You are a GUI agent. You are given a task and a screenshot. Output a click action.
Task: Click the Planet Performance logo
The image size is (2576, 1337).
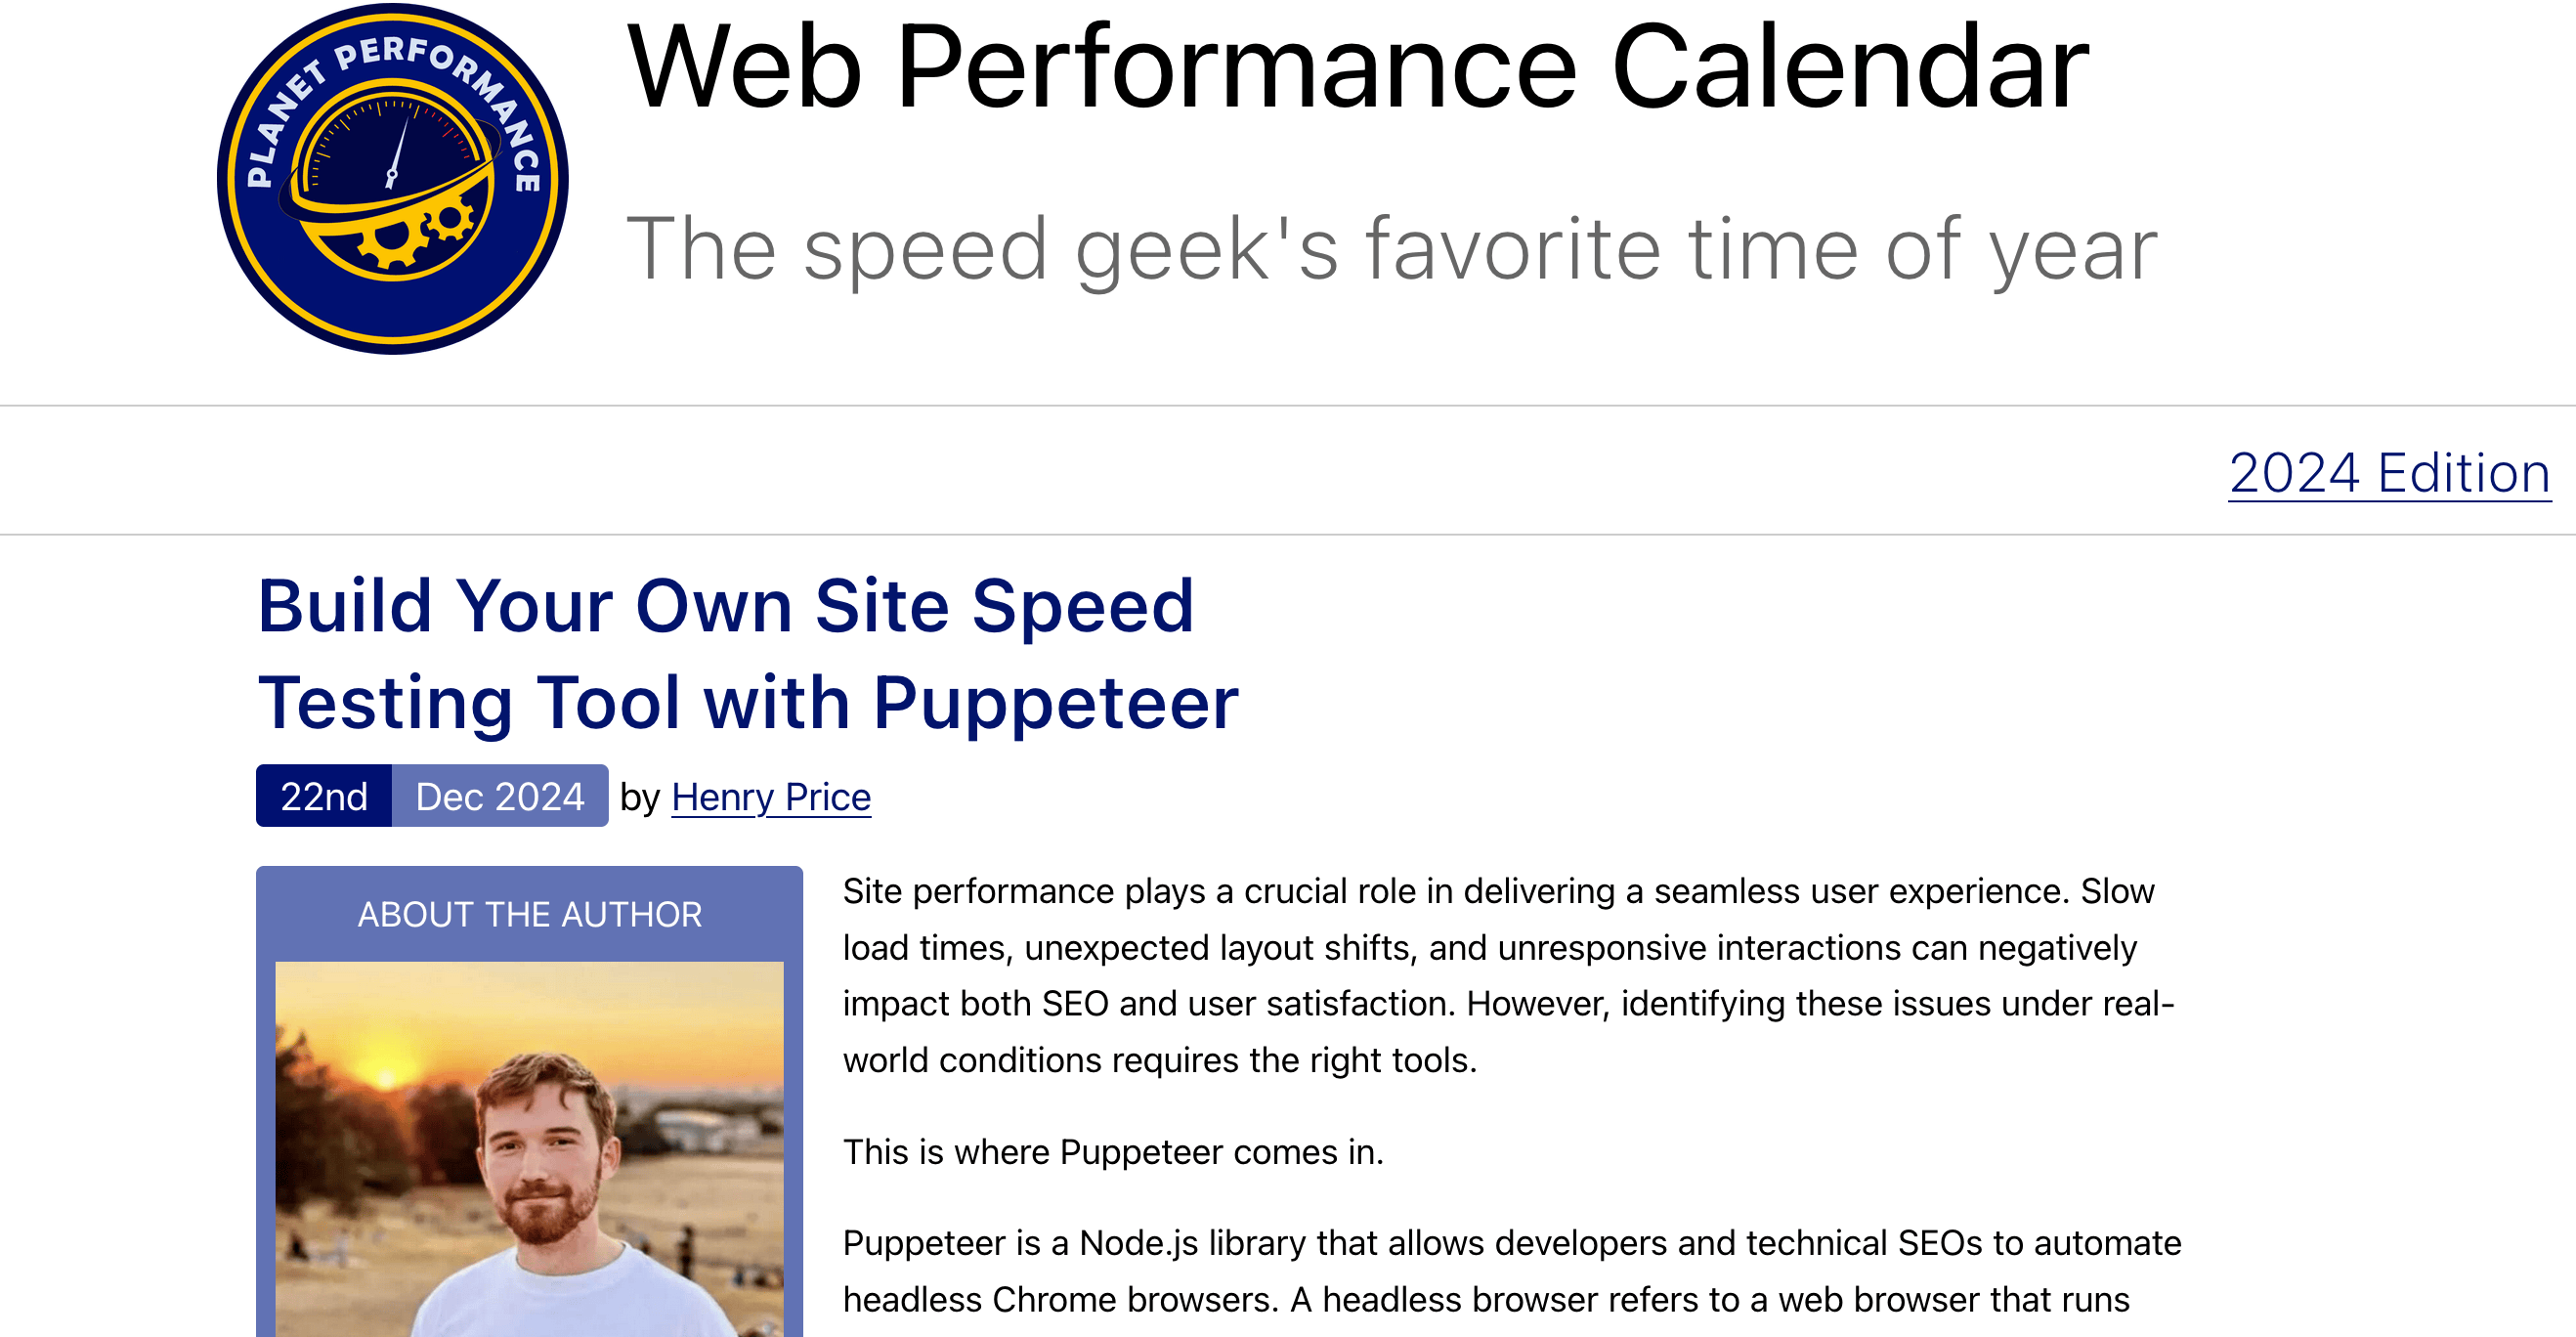392,180
